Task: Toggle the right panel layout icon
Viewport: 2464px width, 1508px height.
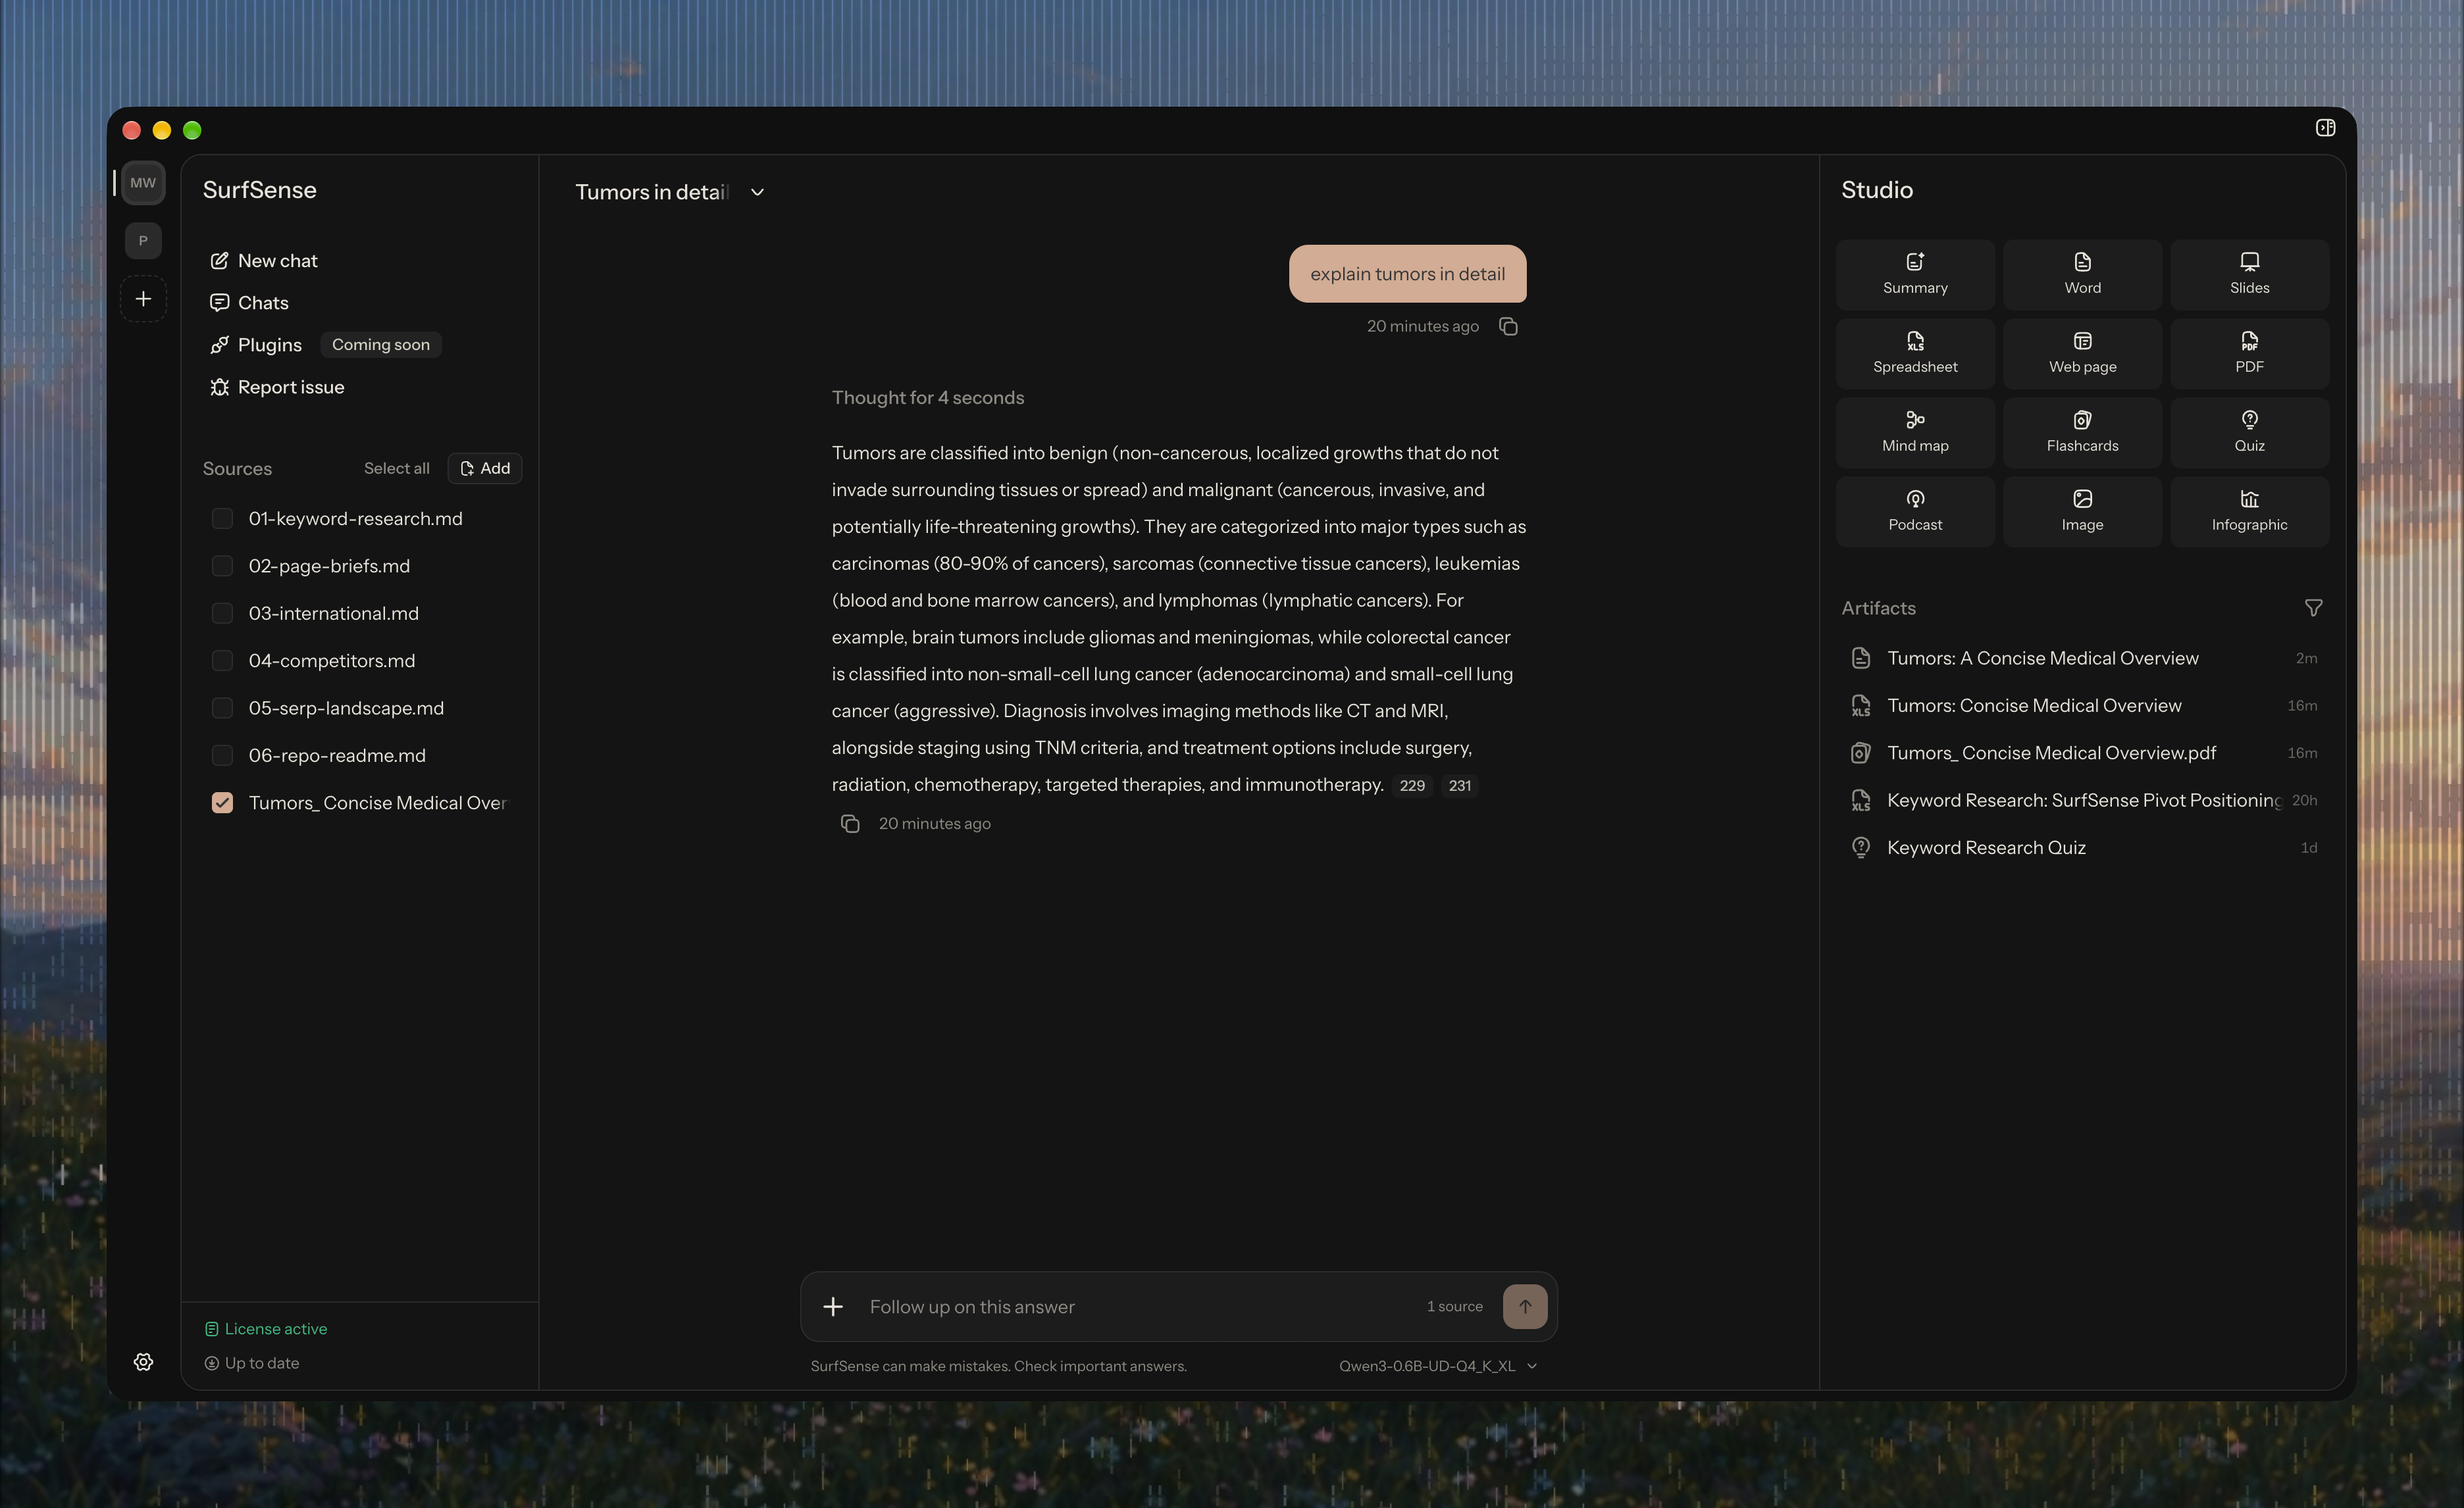Action: pyautogui.click(x=2325, y=127)
